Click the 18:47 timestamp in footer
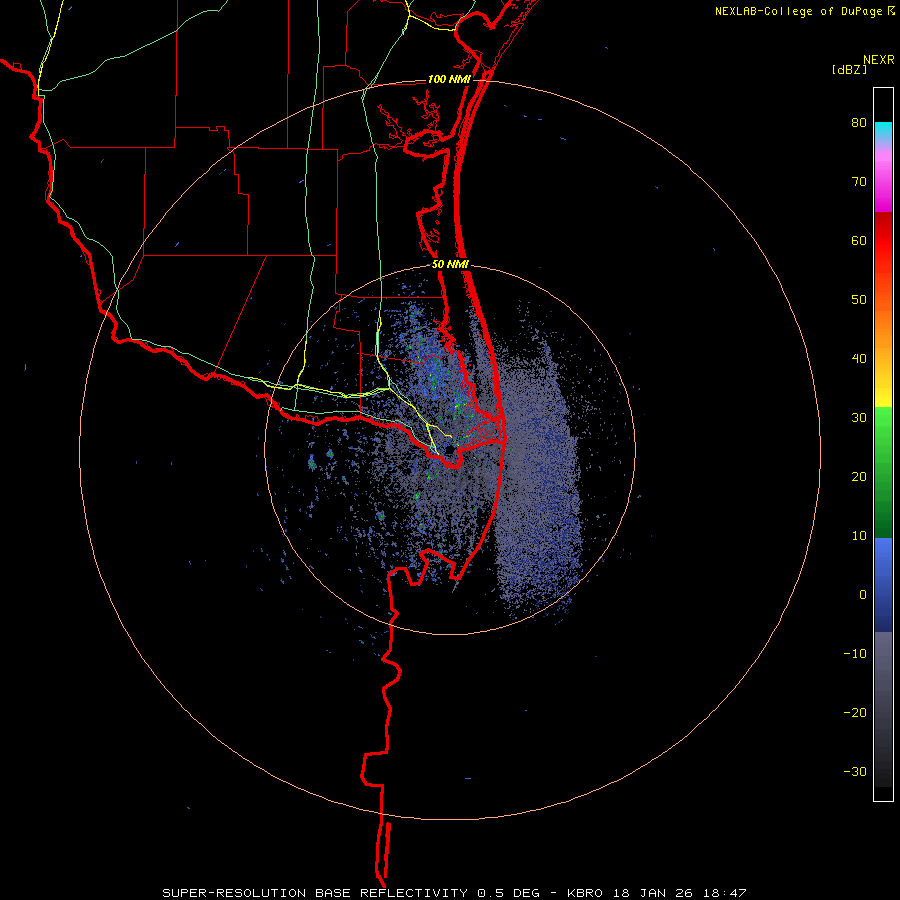This screenshot has width=900, height=900. (726, 893)
